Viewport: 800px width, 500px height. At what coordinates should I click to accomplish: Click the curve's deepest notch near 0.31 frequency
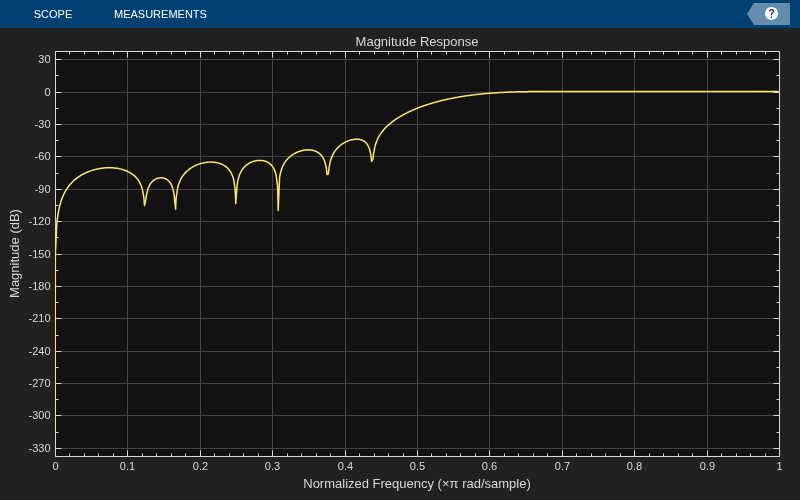[278, 208]
